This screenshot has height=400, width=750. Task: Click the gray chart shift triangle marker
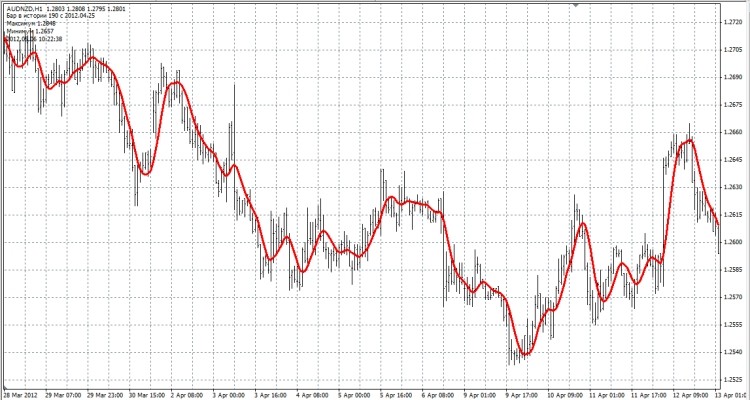575,5
